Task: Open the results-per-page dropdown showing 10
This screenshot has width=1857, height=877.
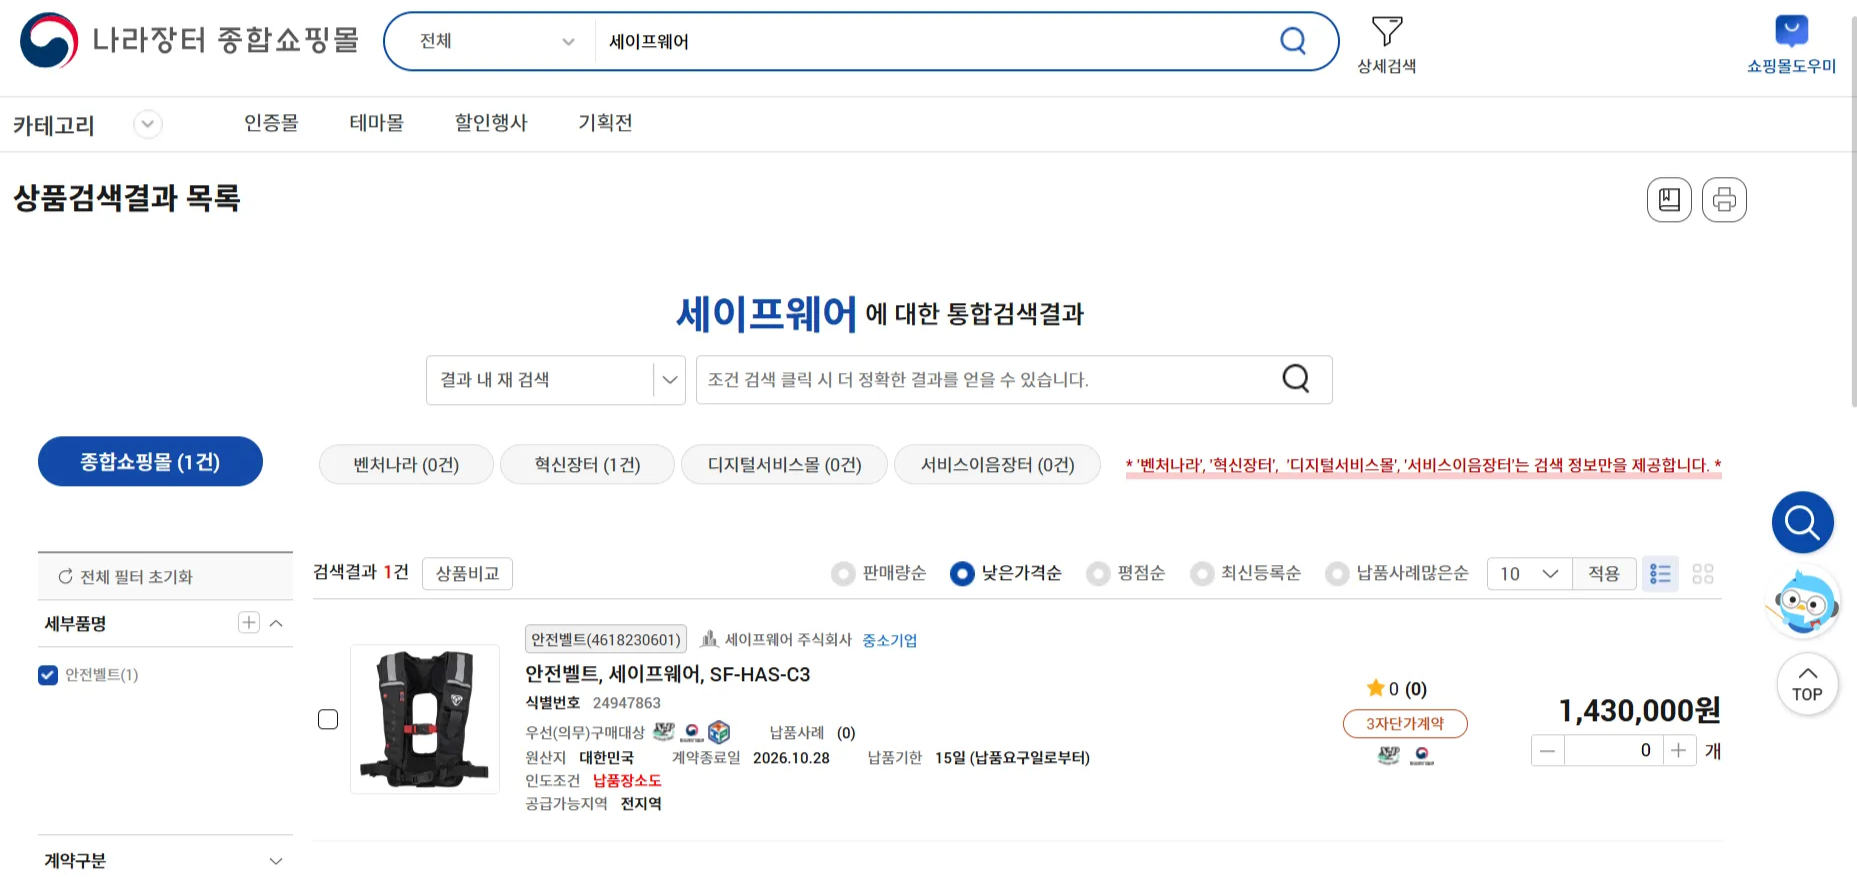Action: click(1530, 574)
